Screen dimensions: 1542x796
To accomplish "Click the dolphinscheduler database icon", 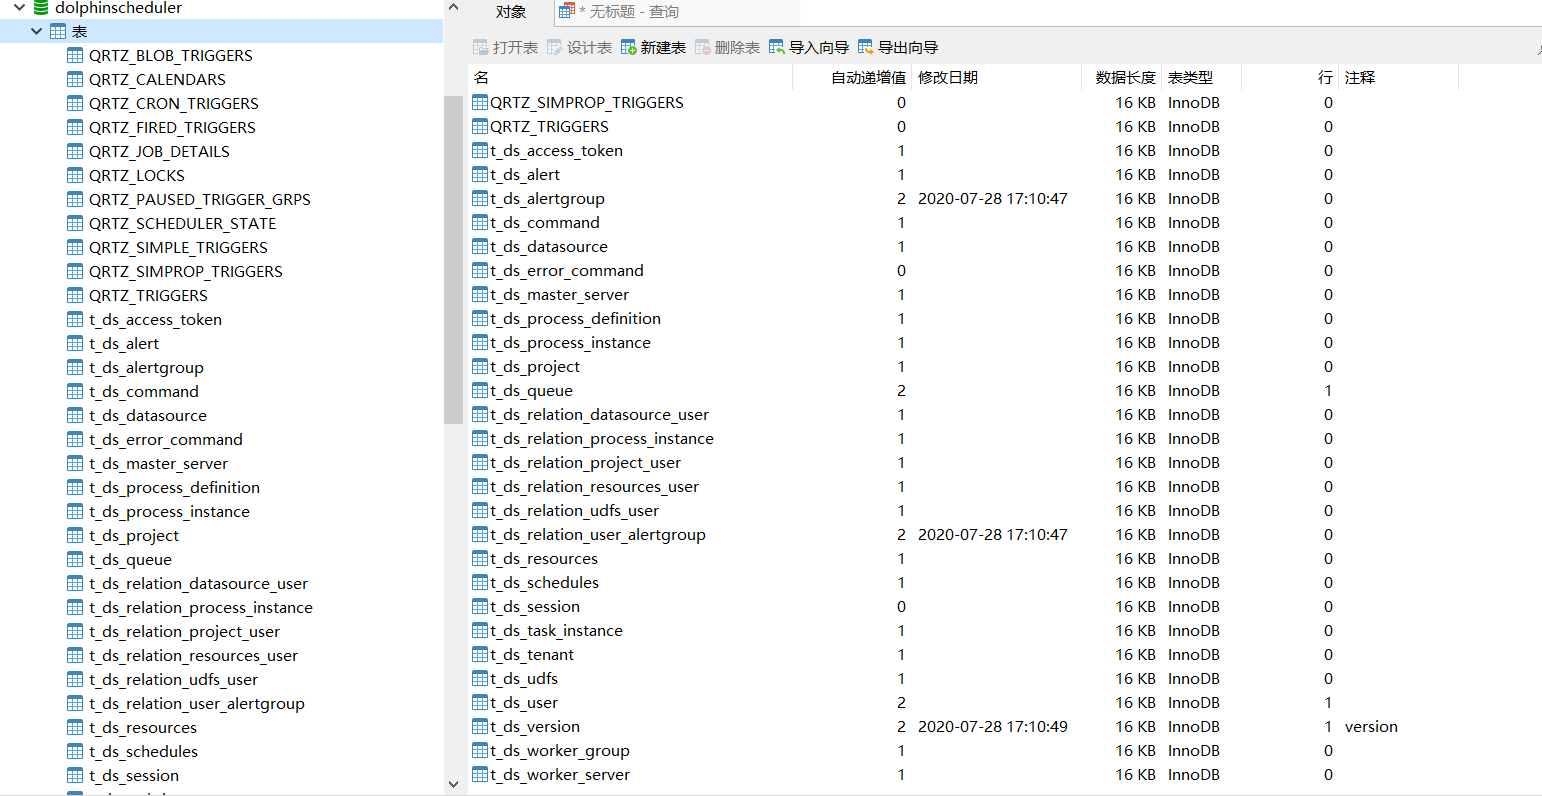I will click(x=41, y=8).
